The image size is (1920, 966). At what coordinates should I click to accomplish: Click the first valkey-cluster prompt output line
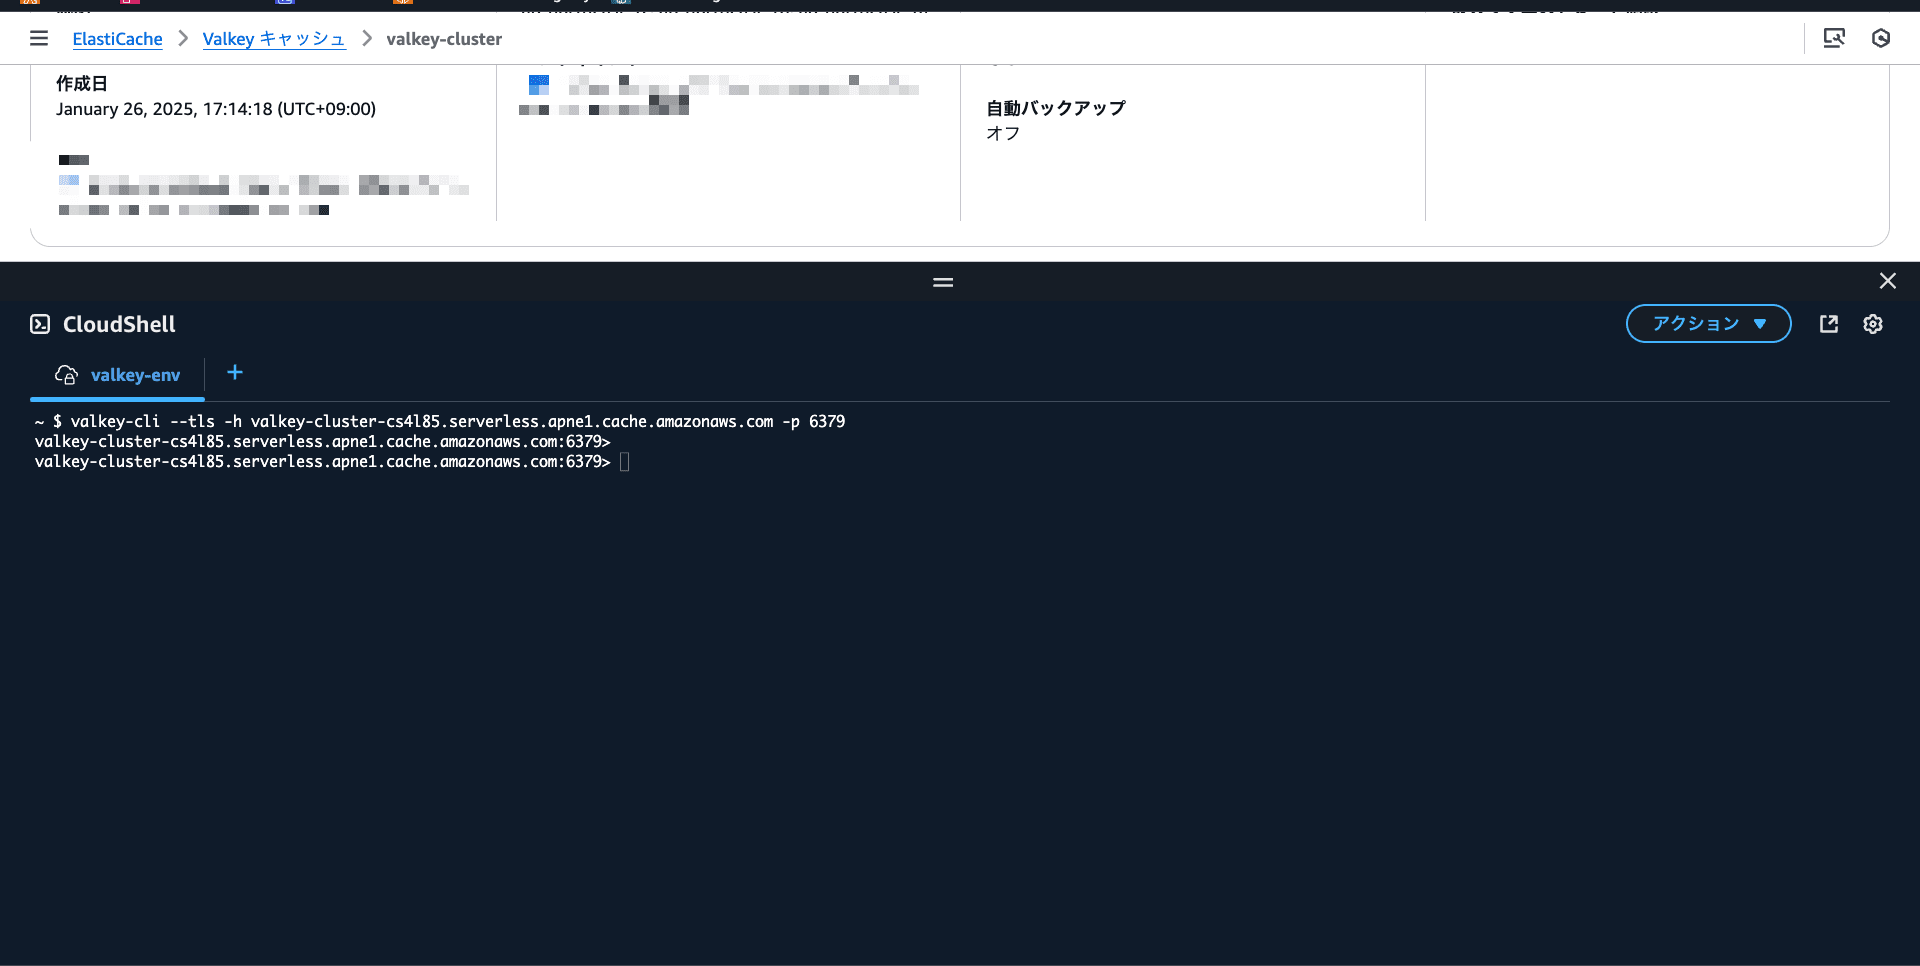click(322, 442)
